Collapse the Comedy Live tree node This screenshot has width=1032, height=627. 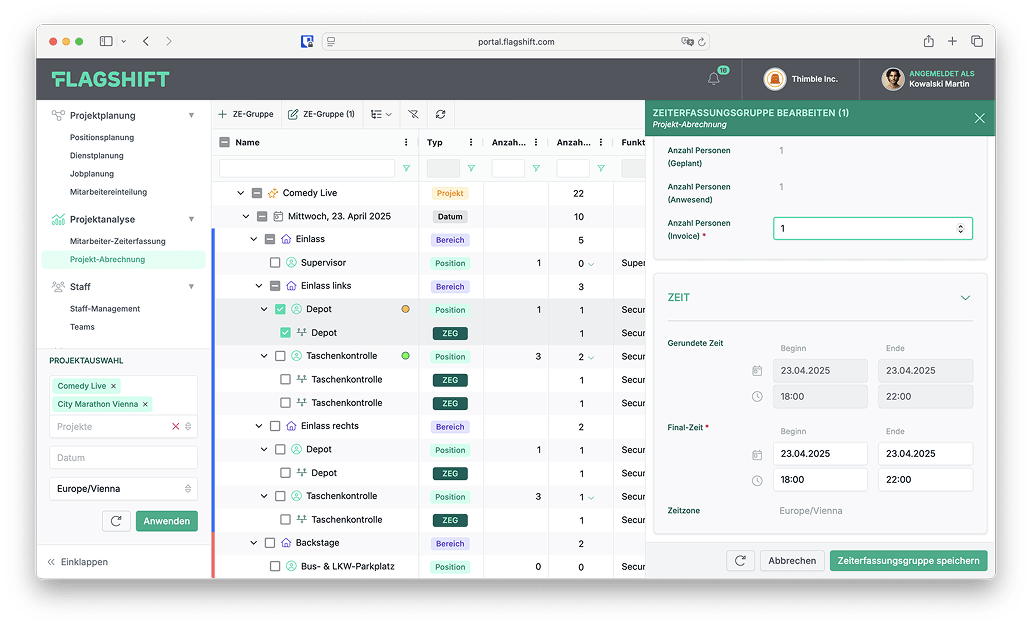(241, 193)
